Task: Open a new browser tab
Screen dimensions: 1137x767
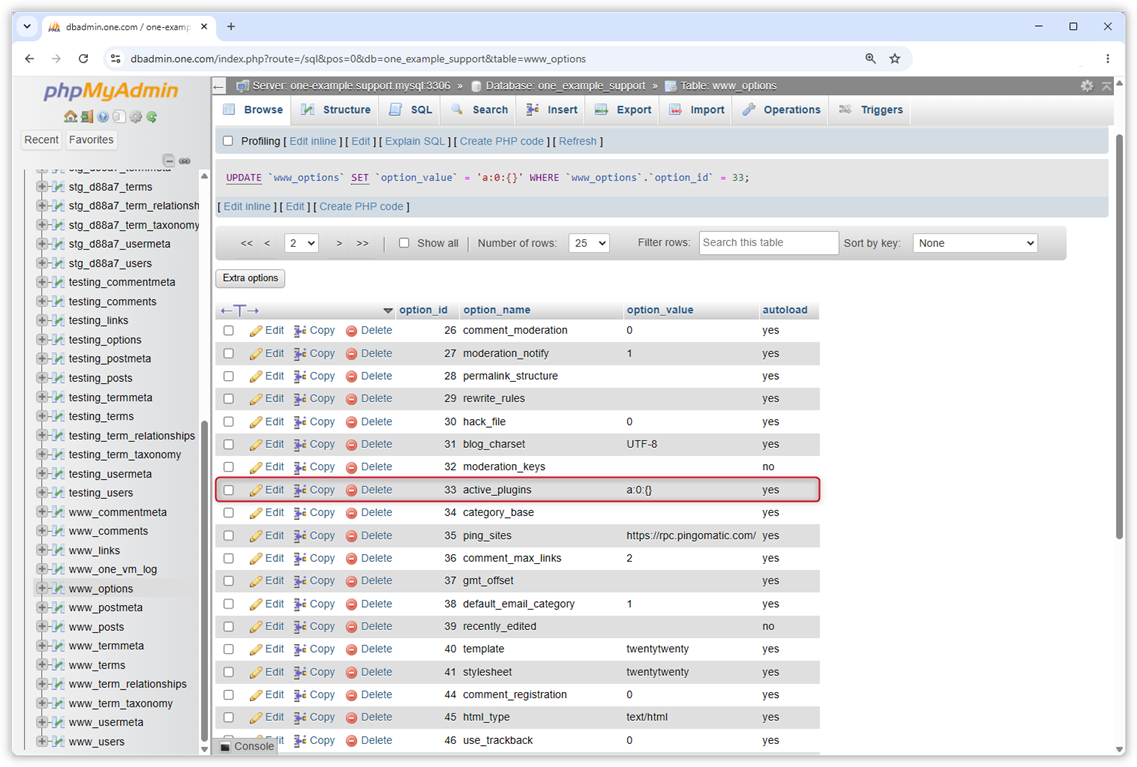Action: [231, 27]
